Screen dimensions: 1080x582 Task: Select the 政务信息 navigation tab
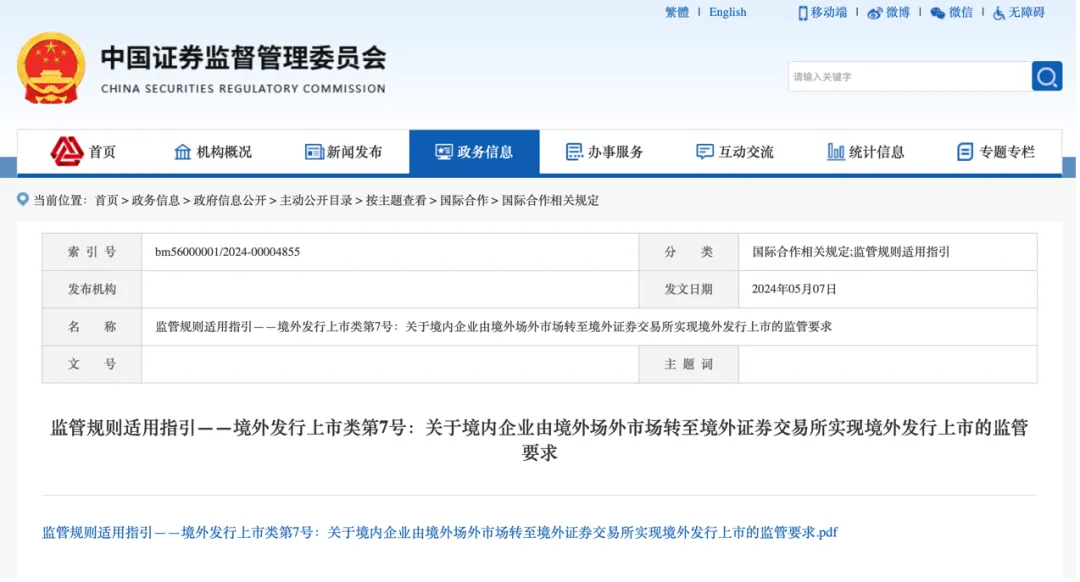click(476, 152)
